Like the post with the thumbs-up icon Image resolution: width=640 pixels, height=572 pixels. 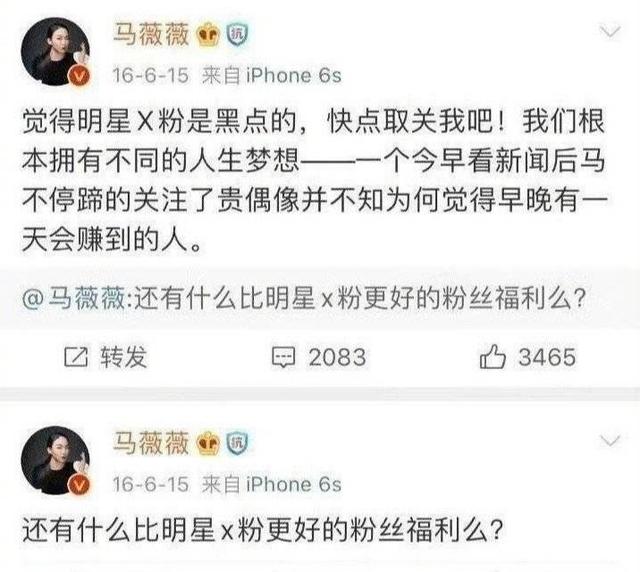[492, 356]
